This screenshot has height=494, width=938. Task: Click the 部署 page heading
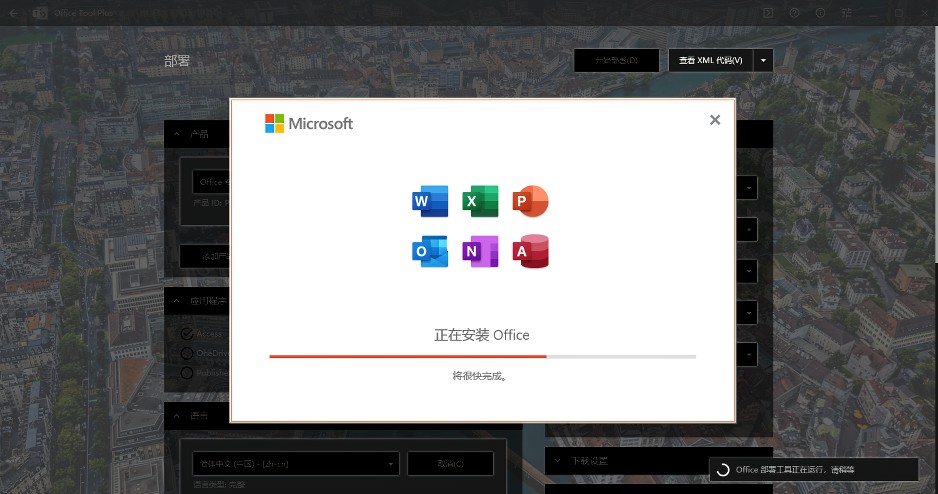pyautogui.click(x=176, y=61)
